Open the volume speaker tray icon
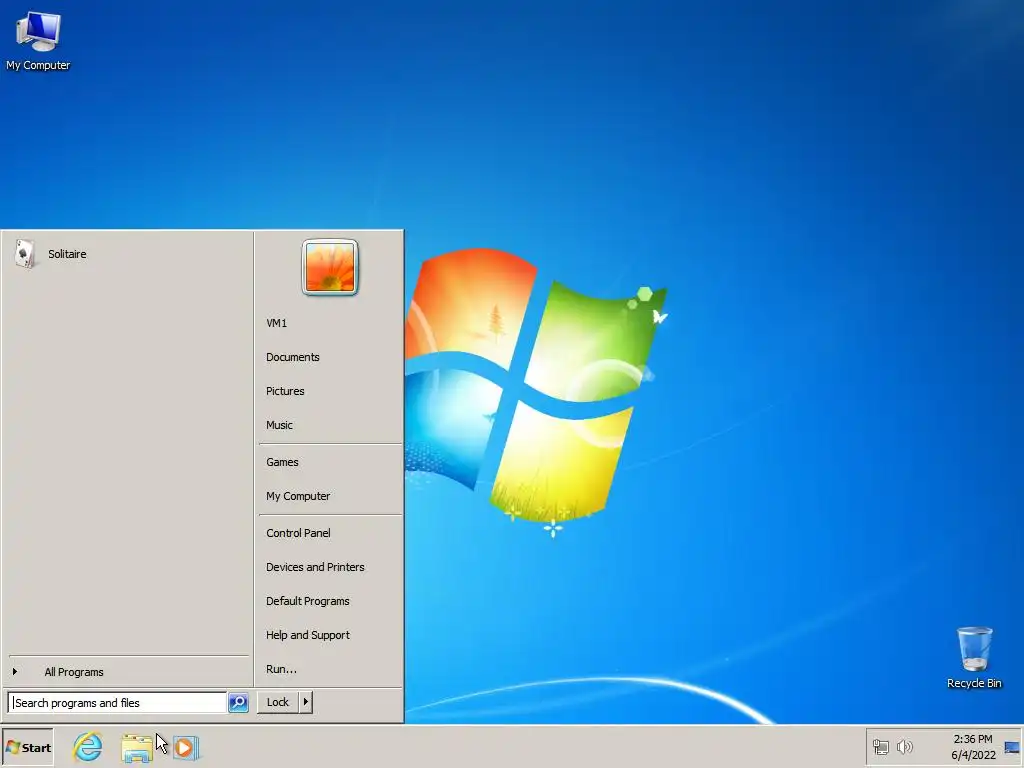Screen dimensions: 1024x768 tap(904, 747)
